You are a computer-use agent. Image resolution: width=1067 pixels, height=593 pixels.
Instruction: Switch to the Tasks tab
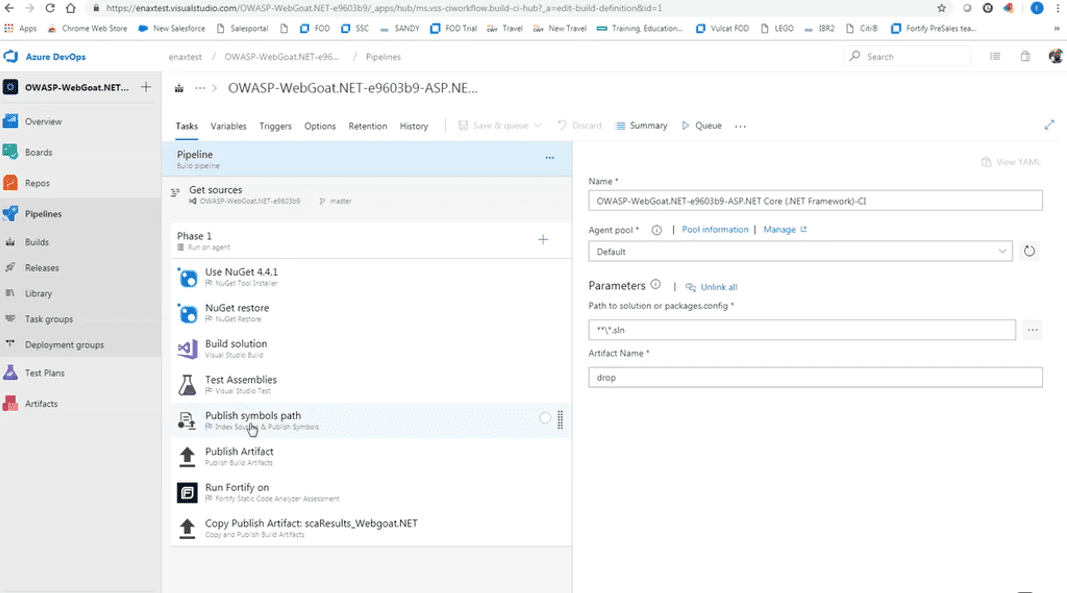(x=186, y=126)
